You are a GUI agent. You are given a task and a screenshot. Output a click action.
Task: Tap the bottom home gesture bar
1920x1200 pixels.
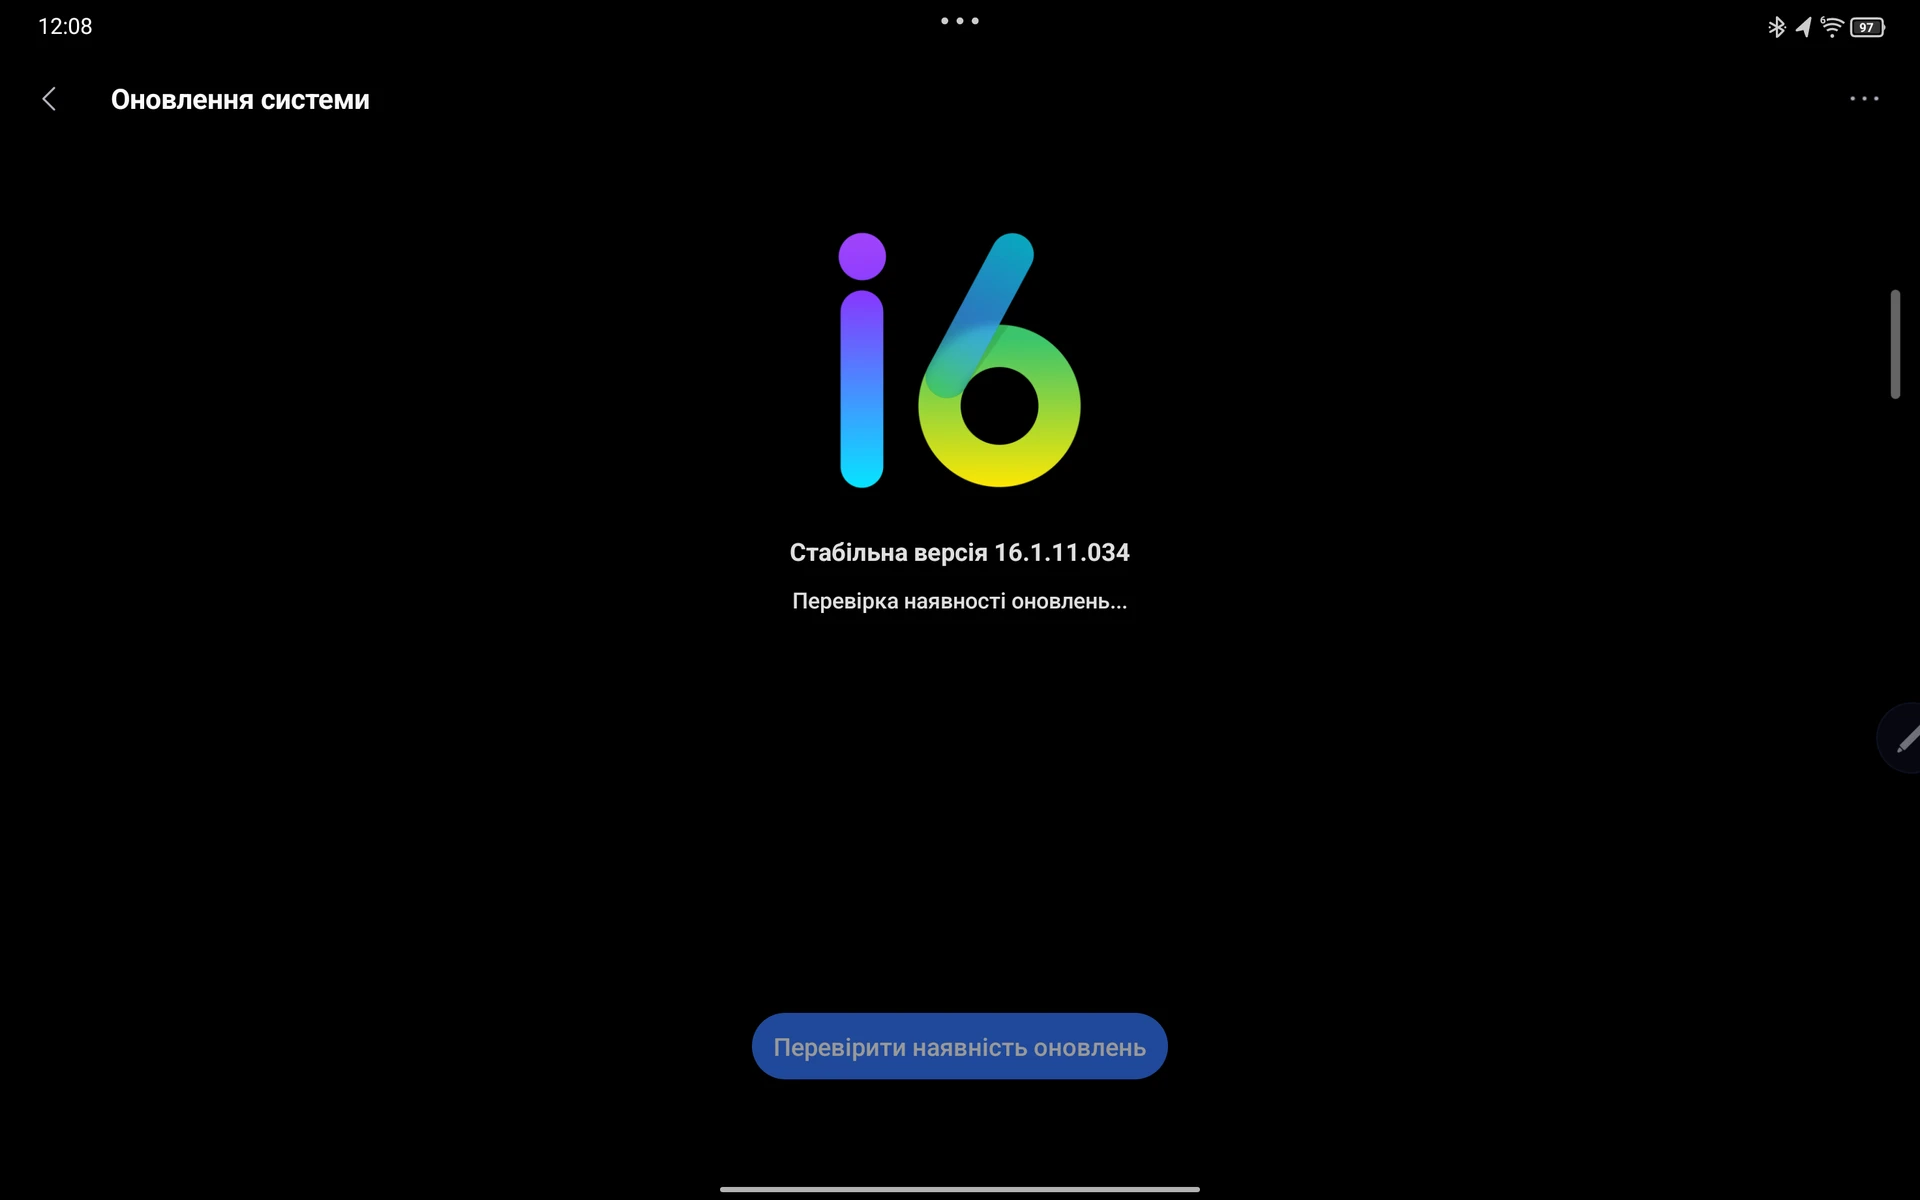click(x=960, y=1189)
